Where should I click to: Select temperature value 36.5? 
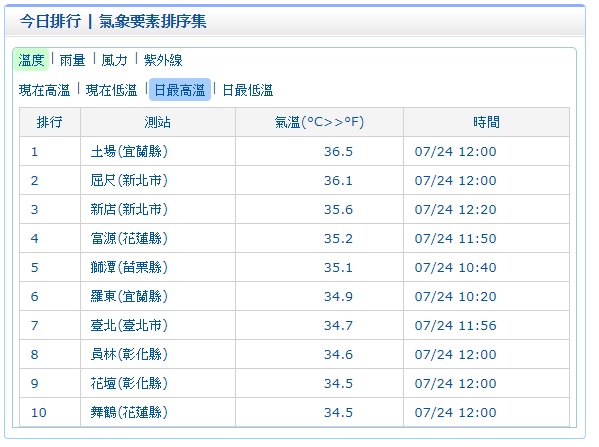338,152
